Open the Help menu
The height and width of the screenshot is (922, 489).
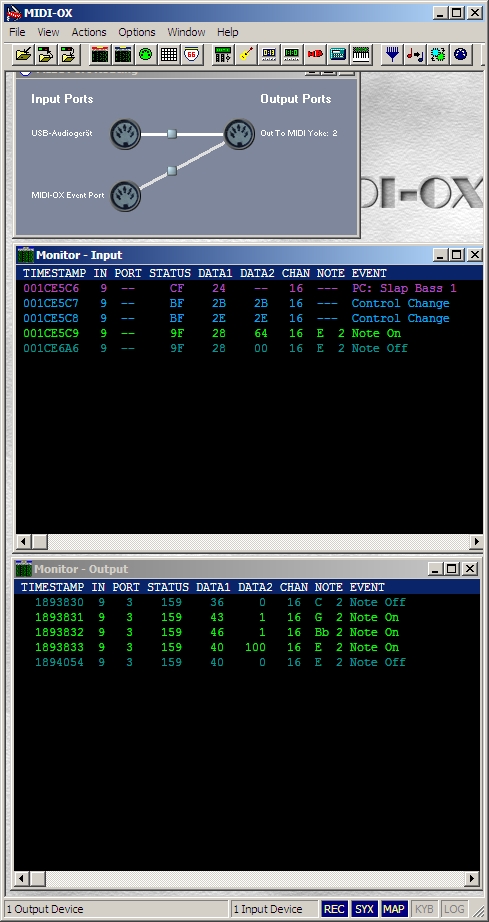[227, 32]
